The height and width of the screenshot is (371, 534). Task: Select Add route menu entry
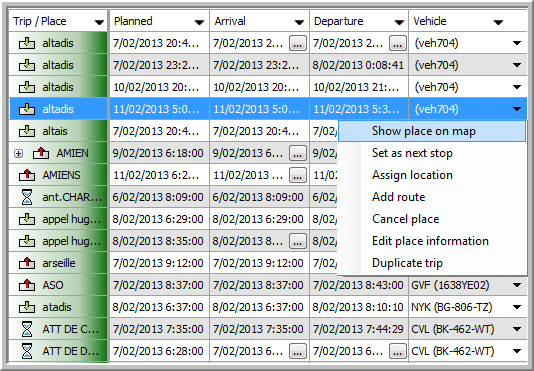pos(432,197)
